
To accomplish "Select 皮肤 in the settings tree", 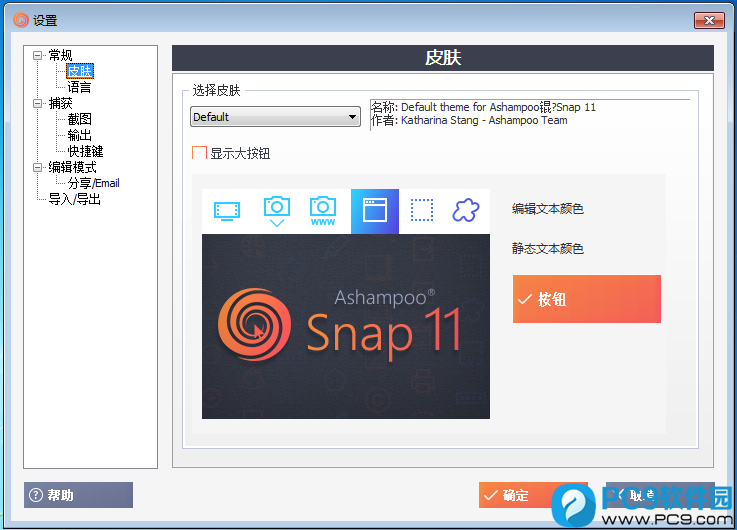I will pyautogui.click(x=80, y=71).
